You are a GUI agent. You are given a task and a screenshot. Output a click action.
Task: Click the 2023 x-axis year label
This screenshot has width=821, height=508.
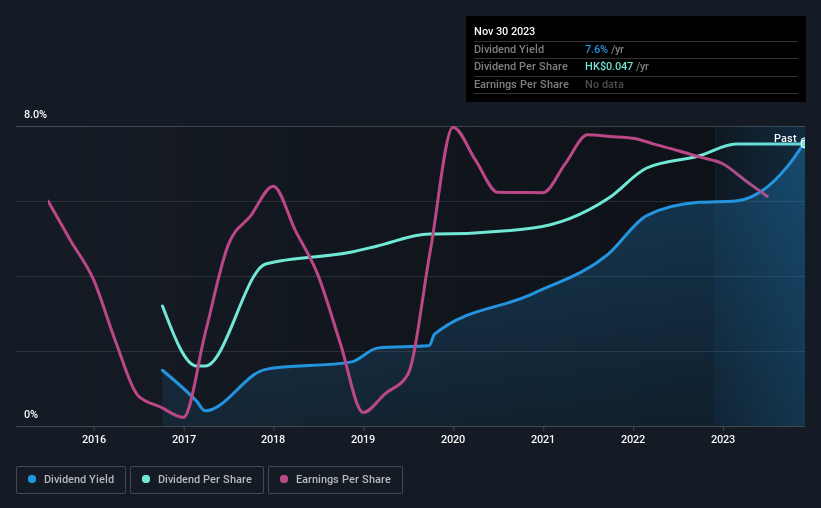[x=723, y=439]
